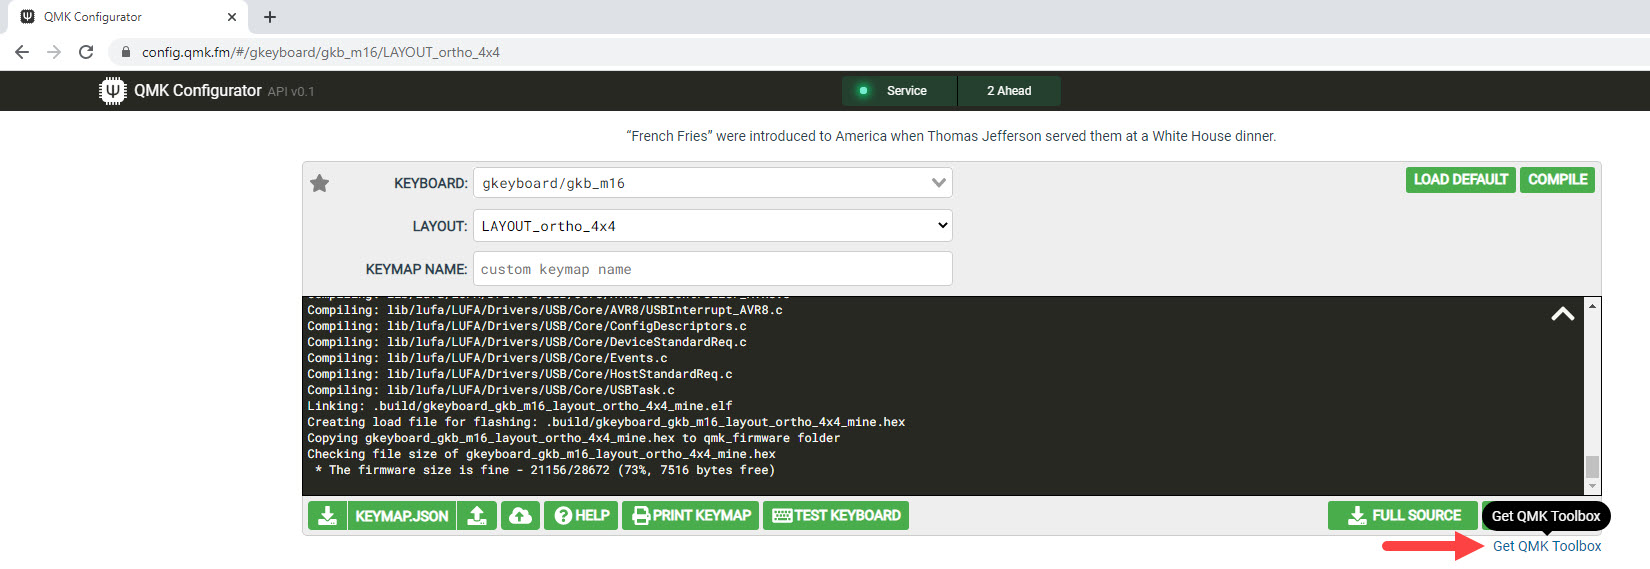Viewport: 1650px width, 569px height.
Task: Go back using browser back arrow
Action: [22, 52]
